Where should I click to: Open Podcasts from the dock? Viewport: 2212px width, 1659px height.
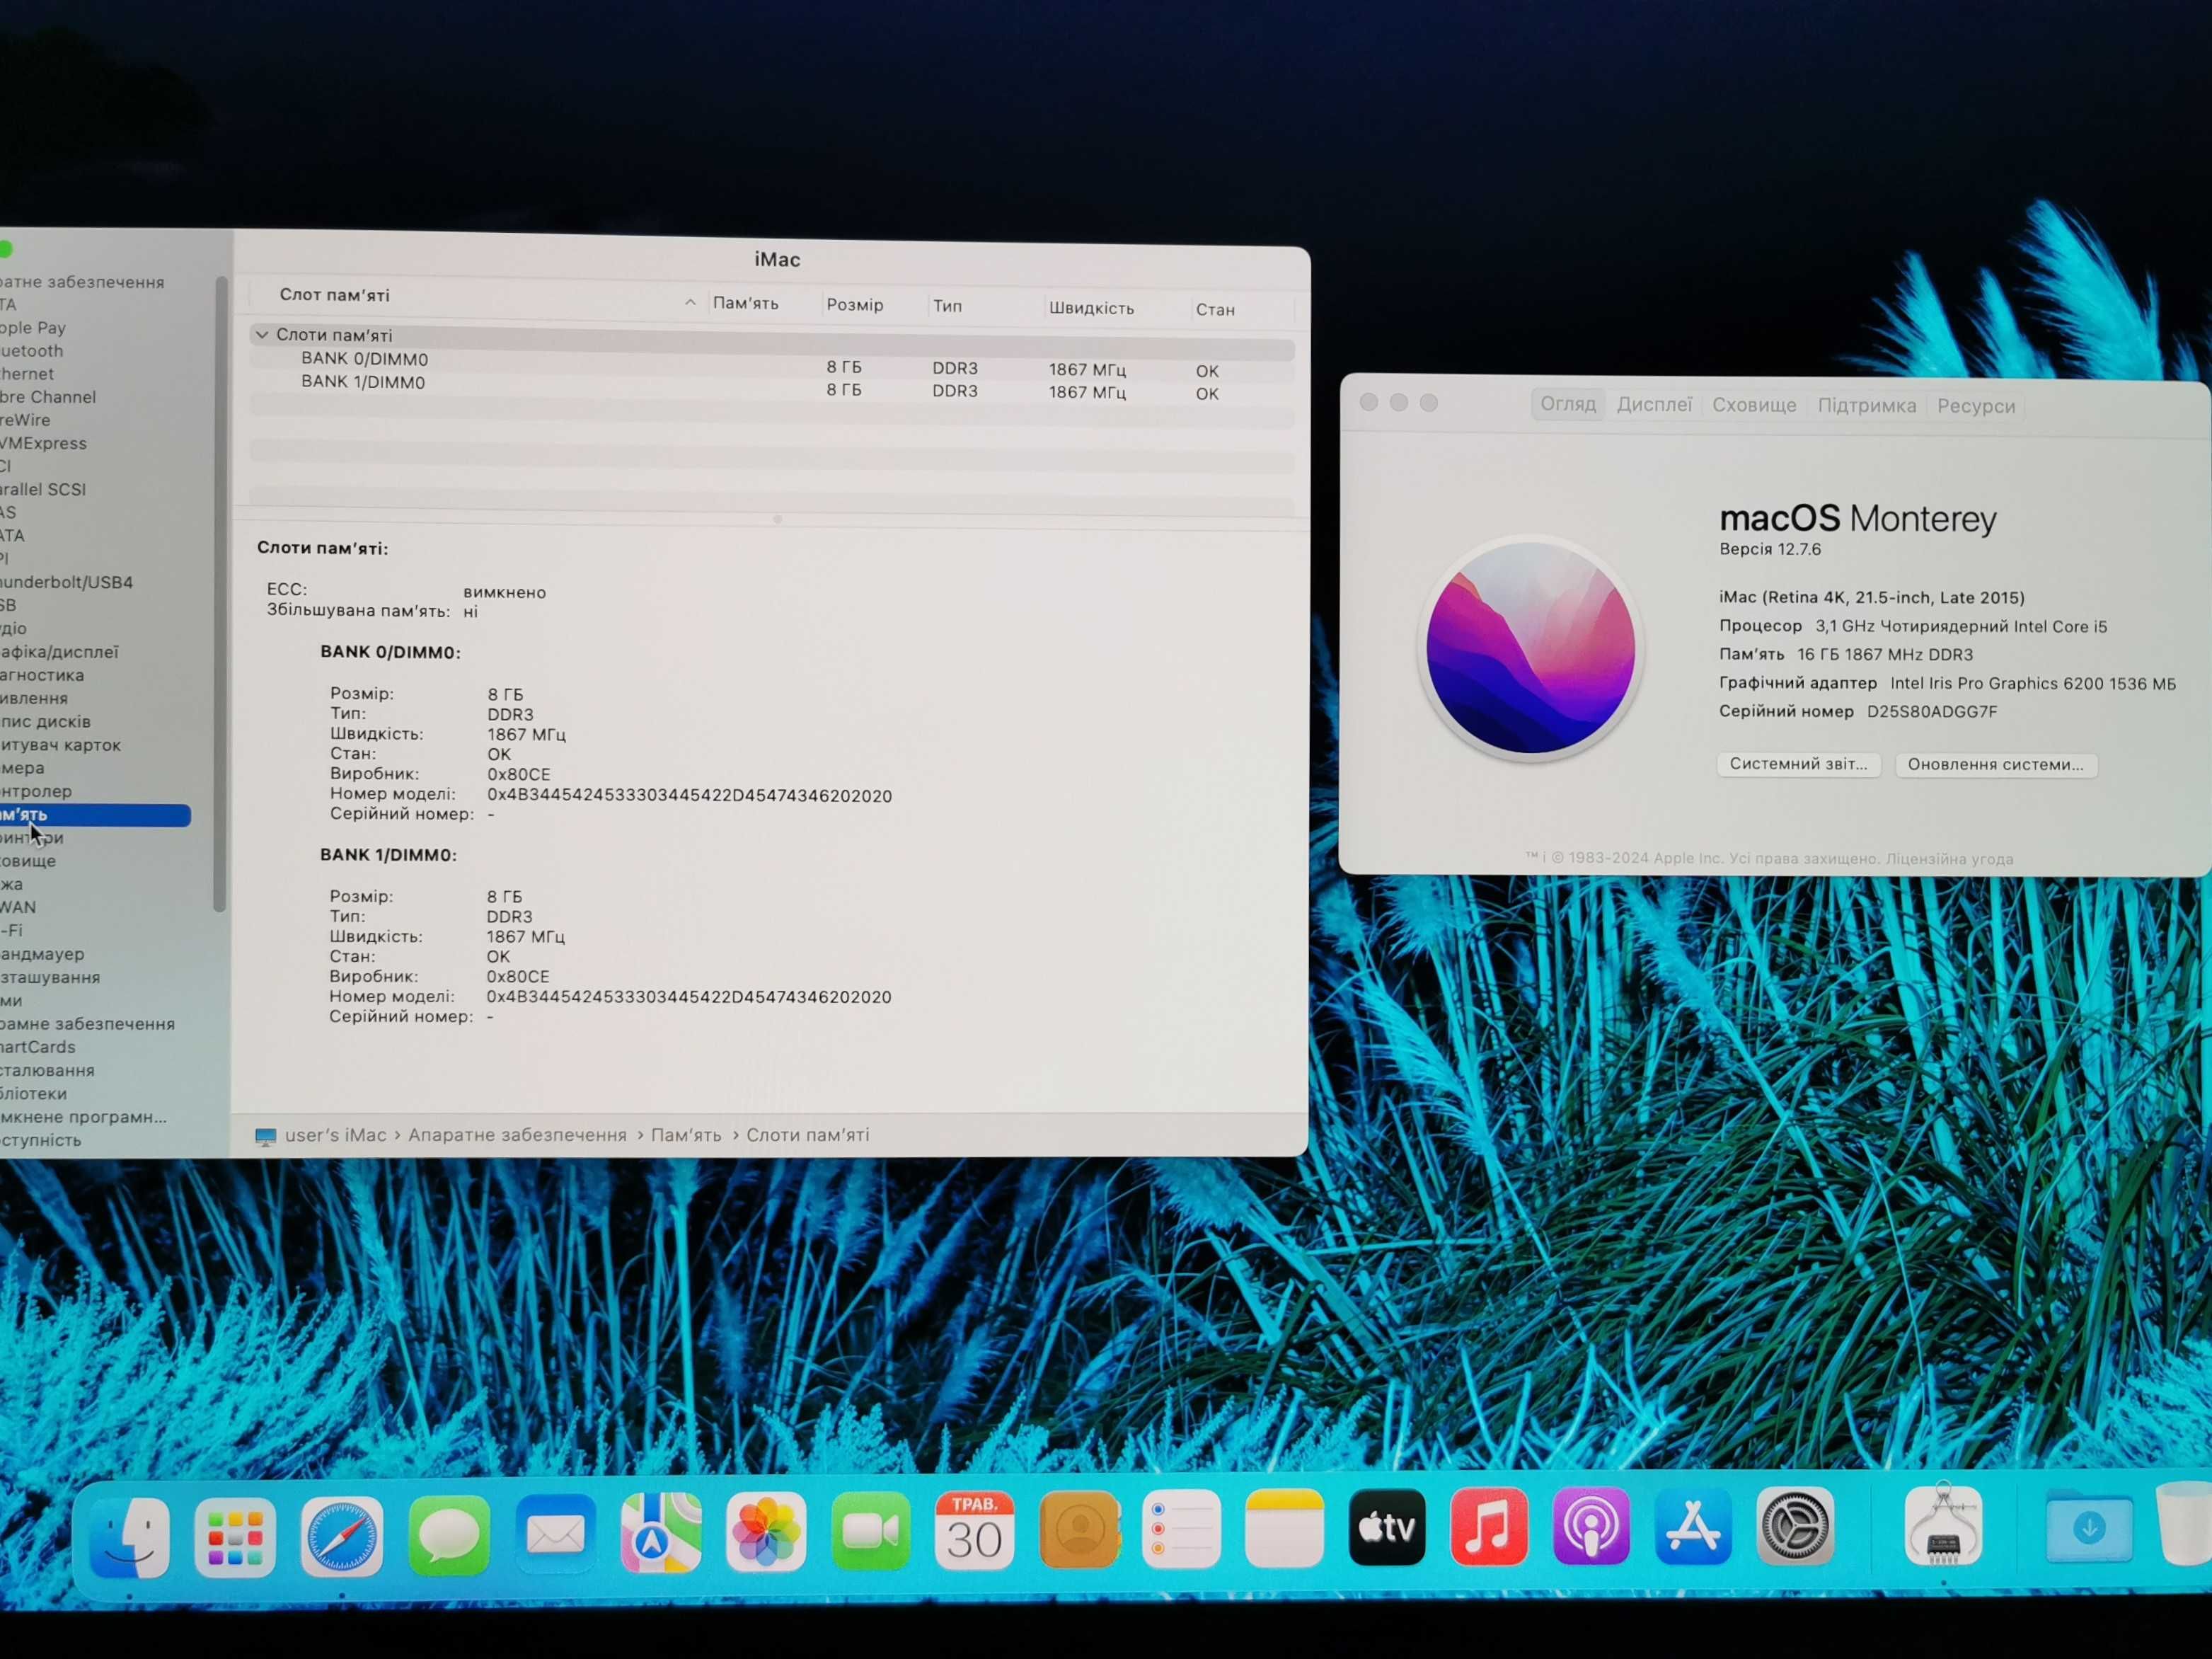coord(1591,1526)
